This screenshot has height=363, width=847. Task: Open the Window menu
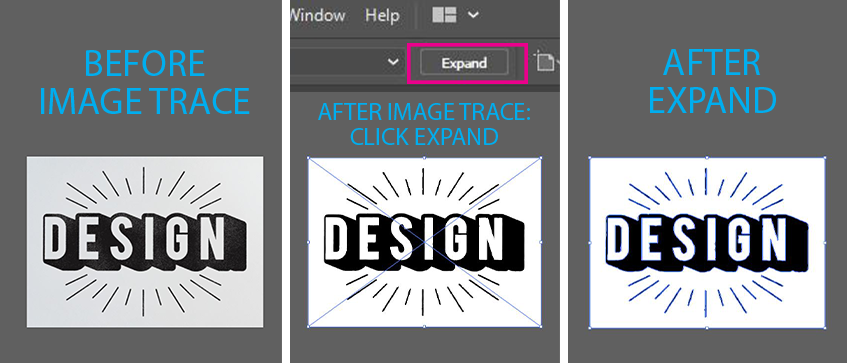click(318, 15)
